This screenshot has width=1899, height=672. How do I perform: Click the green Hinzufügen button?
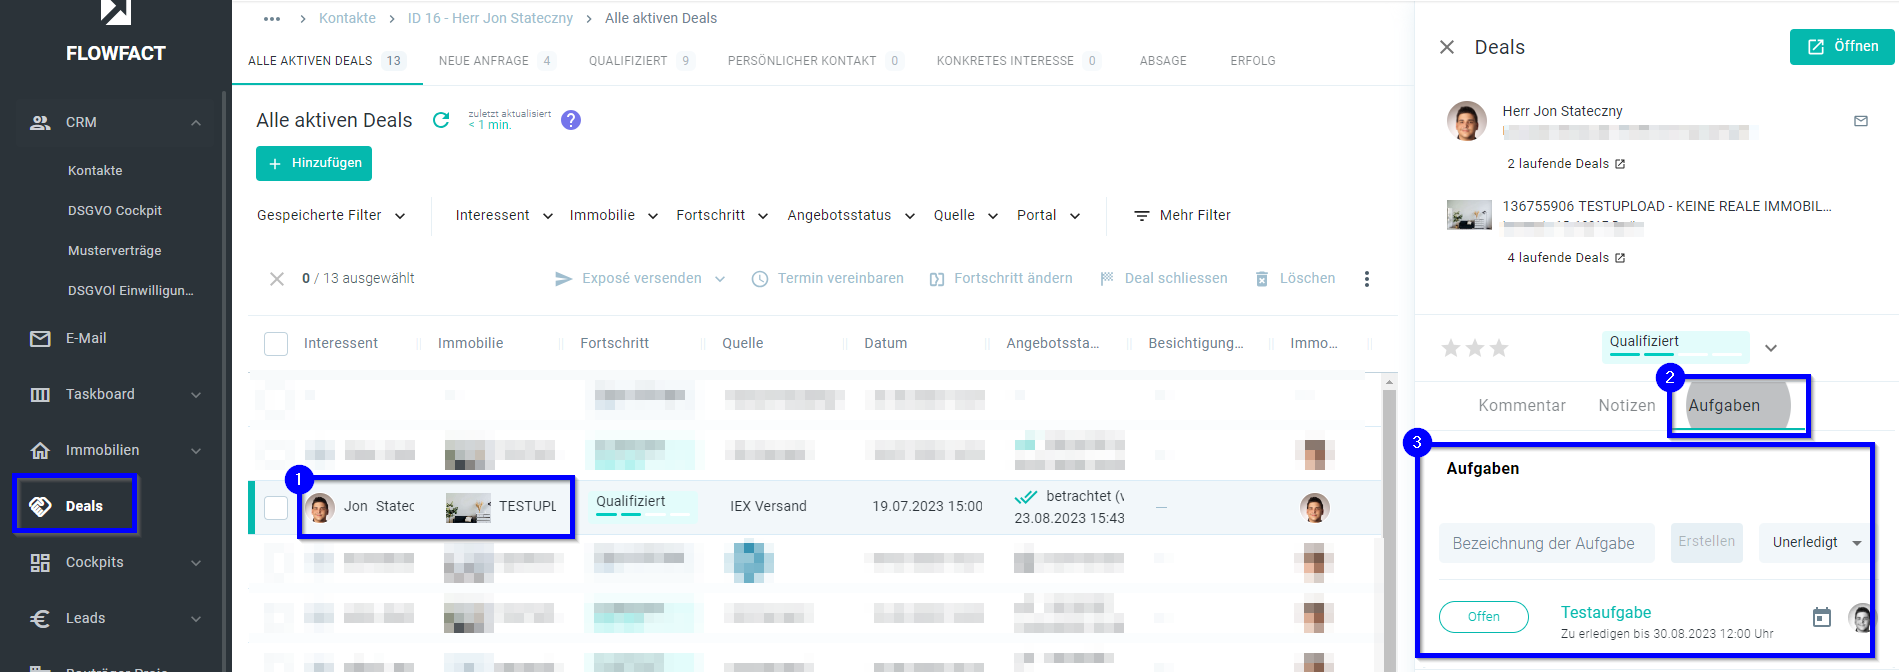(314, 163)
